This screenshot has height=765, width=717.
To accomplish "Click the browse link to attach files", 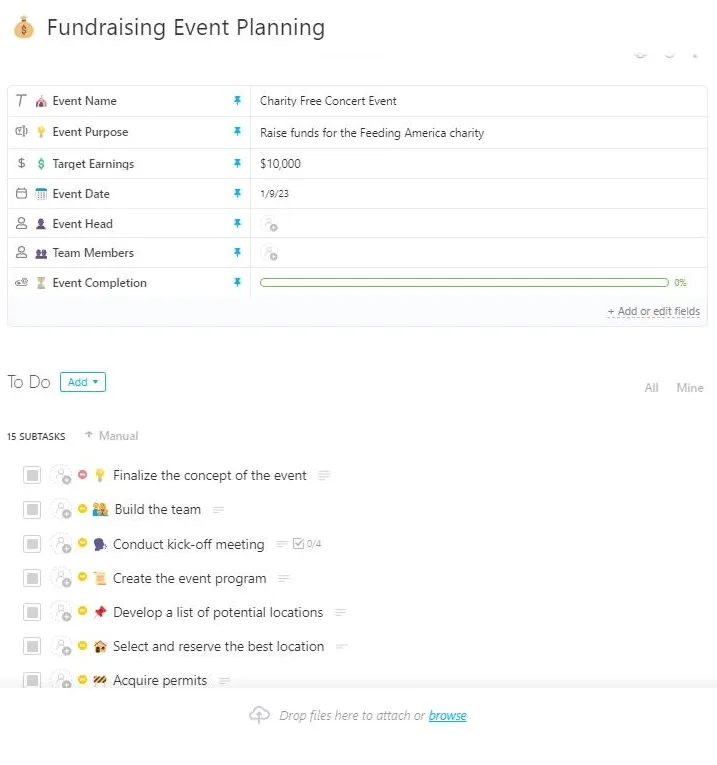I will tap(448, 716).
